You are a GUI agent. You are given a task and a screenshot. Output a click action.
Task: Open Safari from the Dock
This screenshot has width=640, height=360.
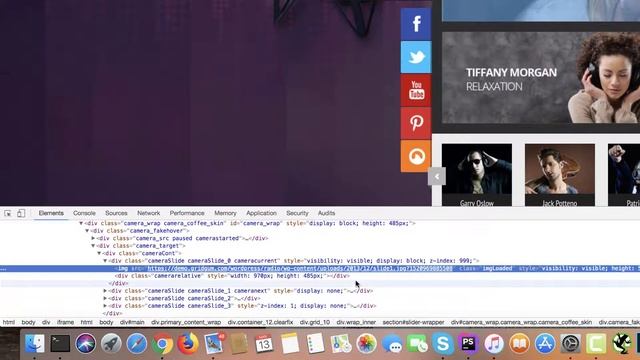point(137,344)
